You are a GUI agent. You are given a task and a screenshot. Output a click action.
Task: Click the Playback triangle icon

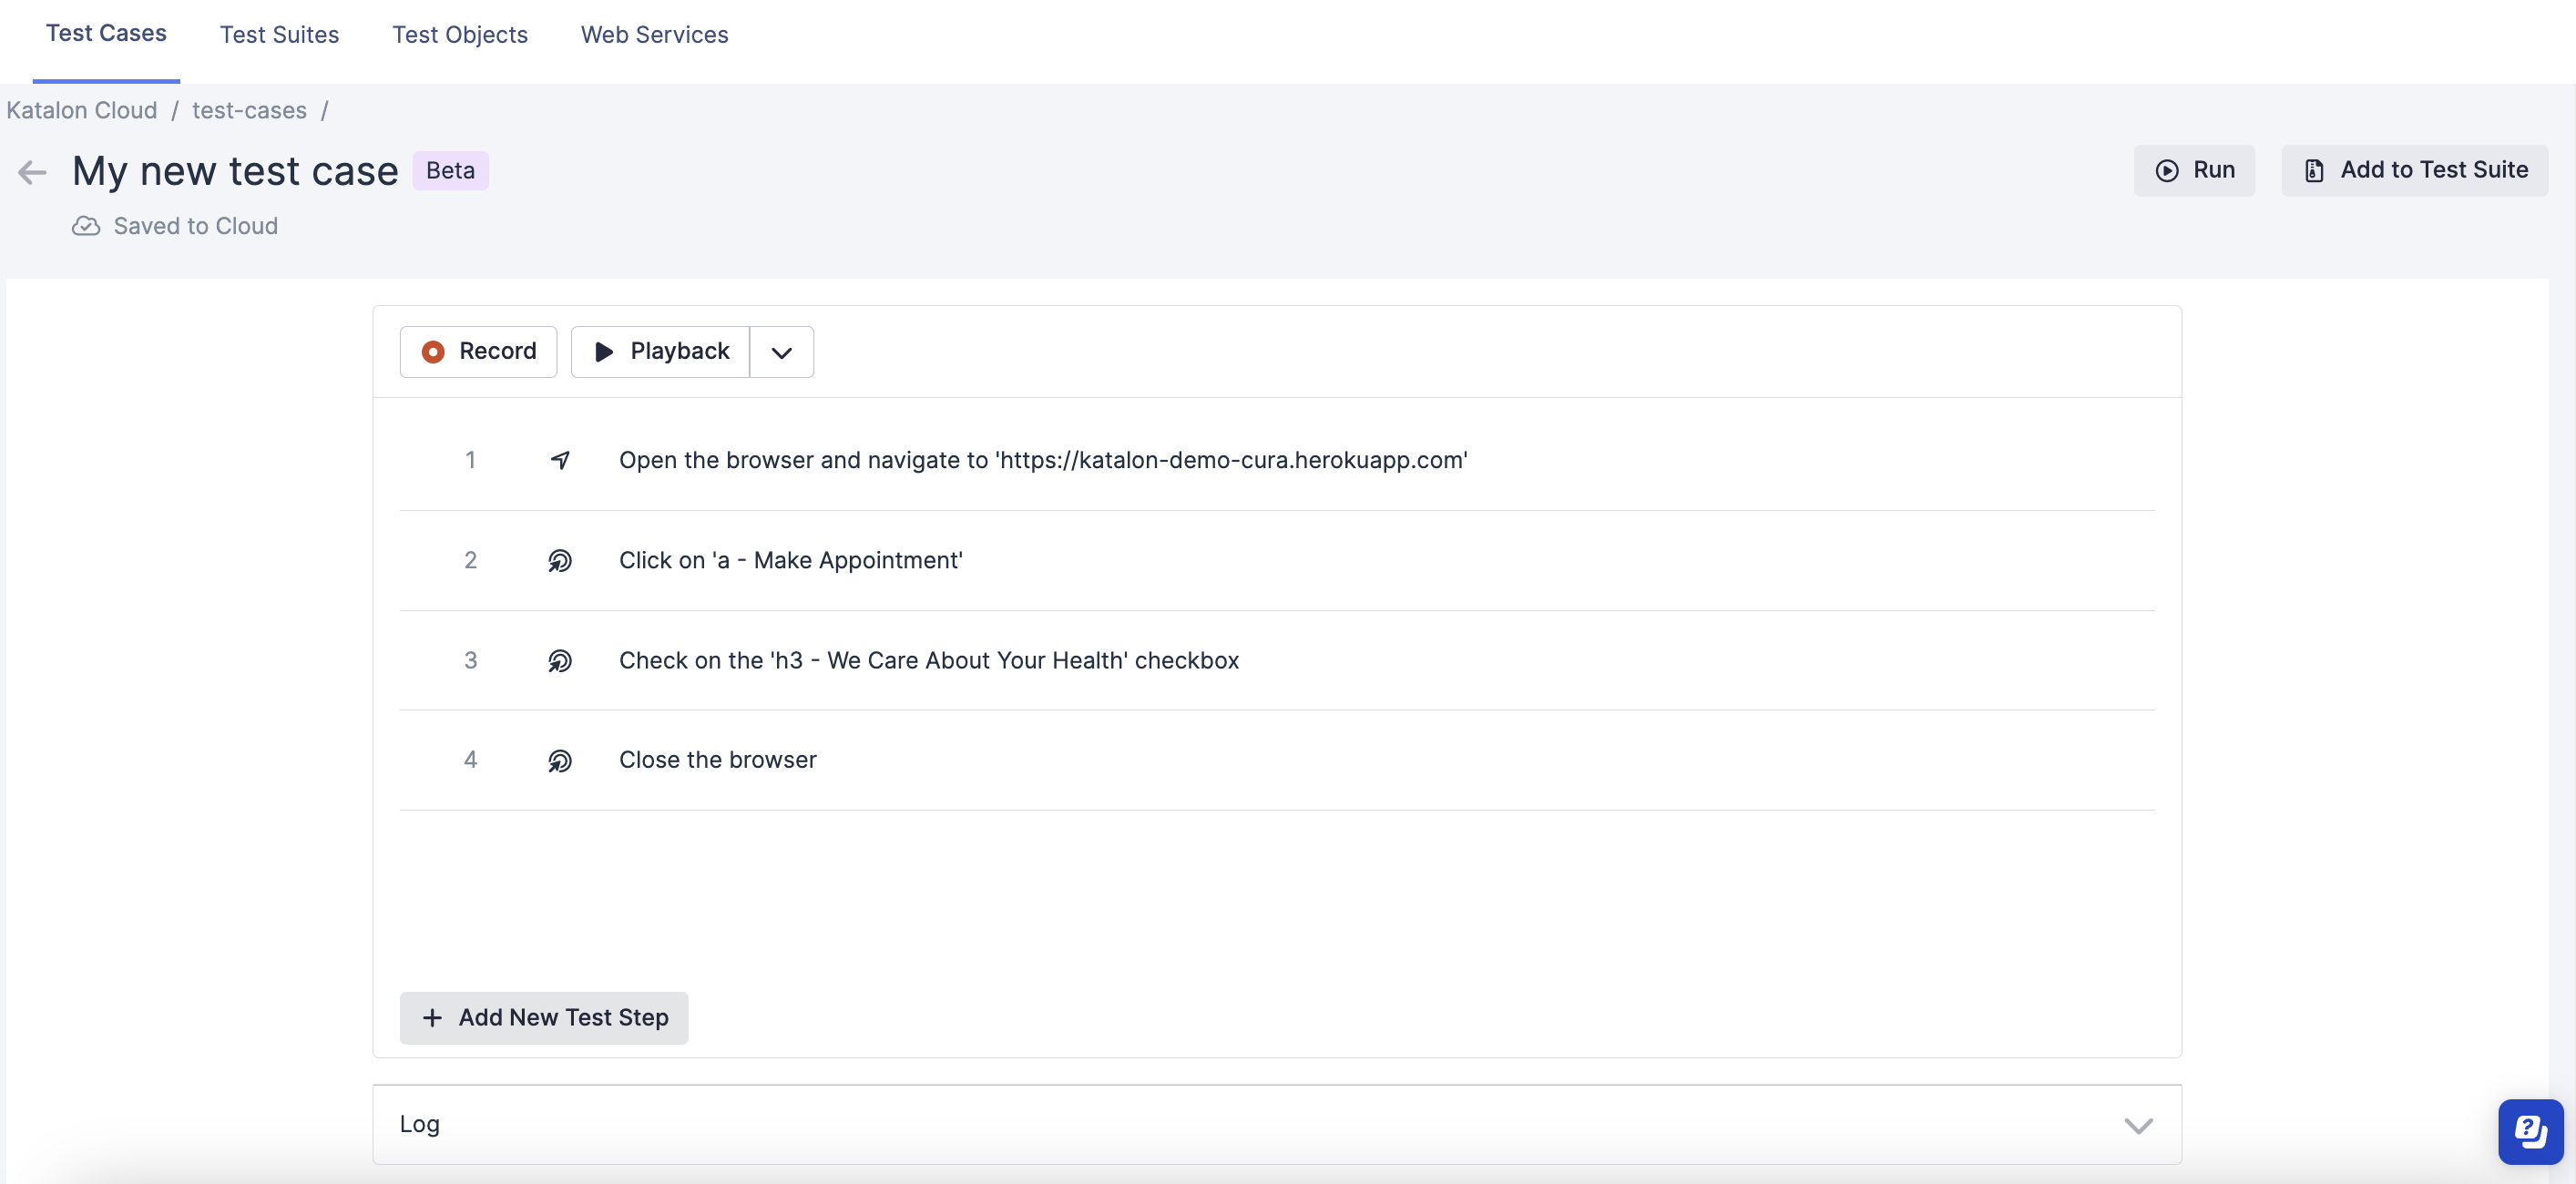(604, 352)
